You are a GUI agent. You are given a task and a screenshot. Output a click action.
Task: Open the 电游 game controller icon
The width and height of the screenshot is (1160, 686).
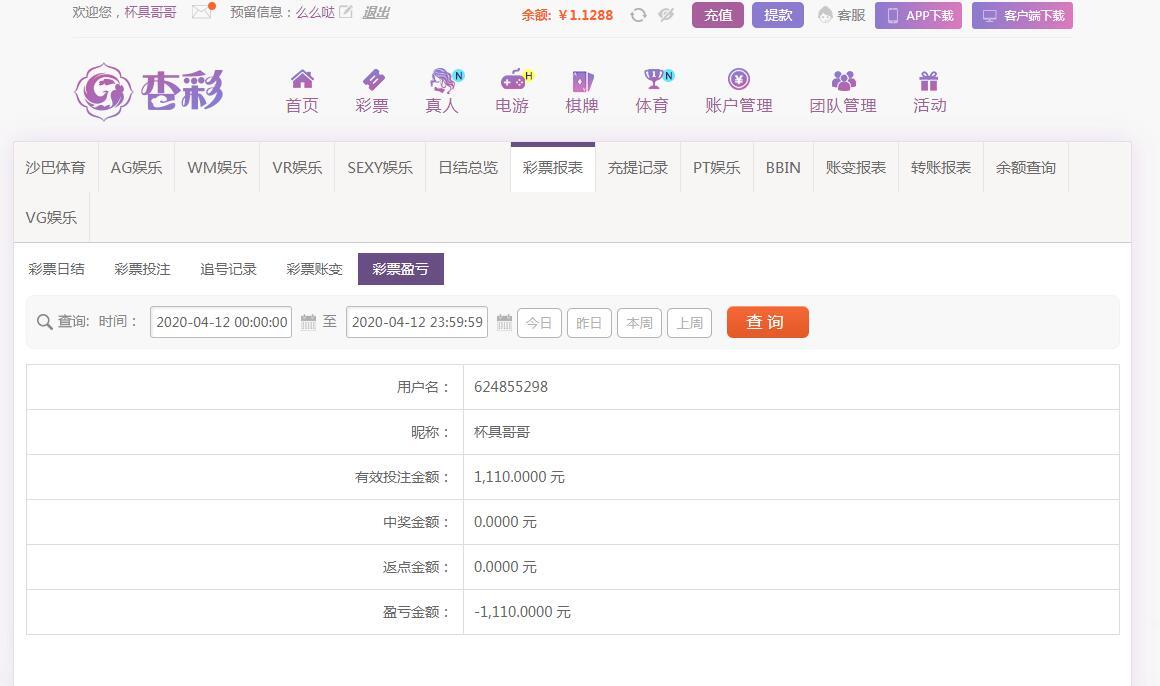[x=513, y=79]
